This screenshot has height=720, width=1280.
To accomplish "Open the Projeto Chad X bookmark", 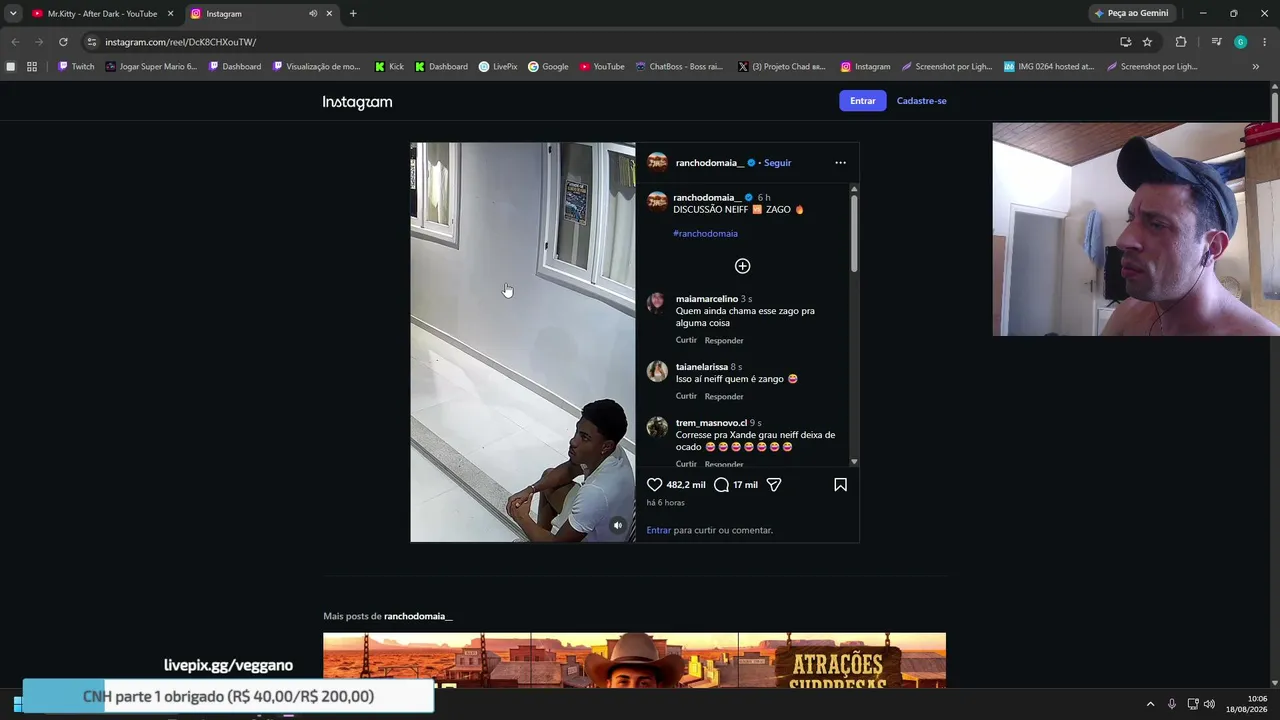I will 782,67.
